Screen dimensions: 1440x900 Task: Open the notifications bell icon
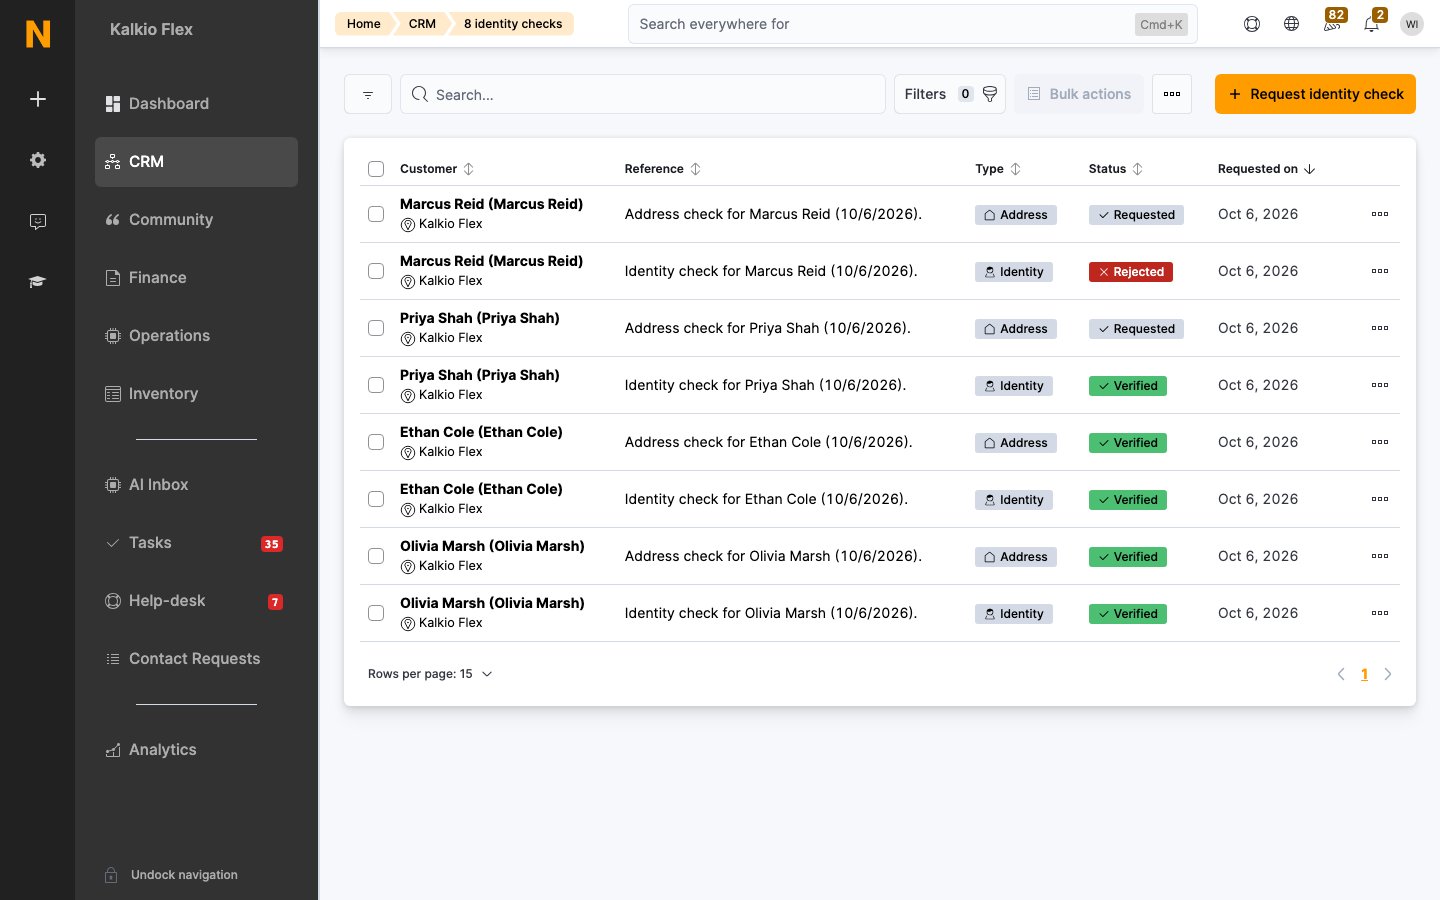tap(1372, 22)
